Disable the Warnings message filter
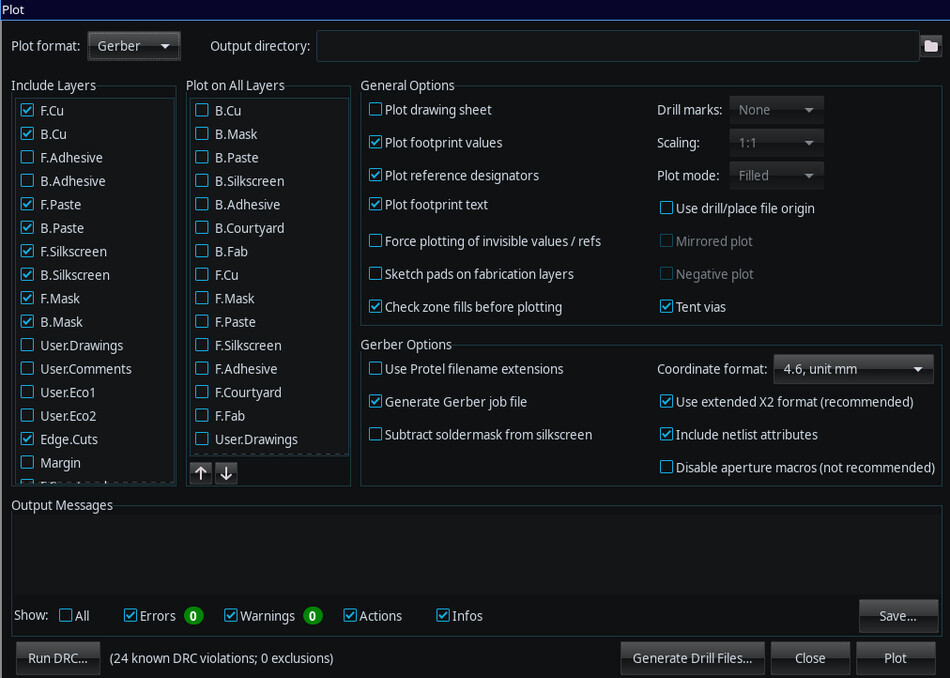 pyautogui.click(x=231, y=616)
